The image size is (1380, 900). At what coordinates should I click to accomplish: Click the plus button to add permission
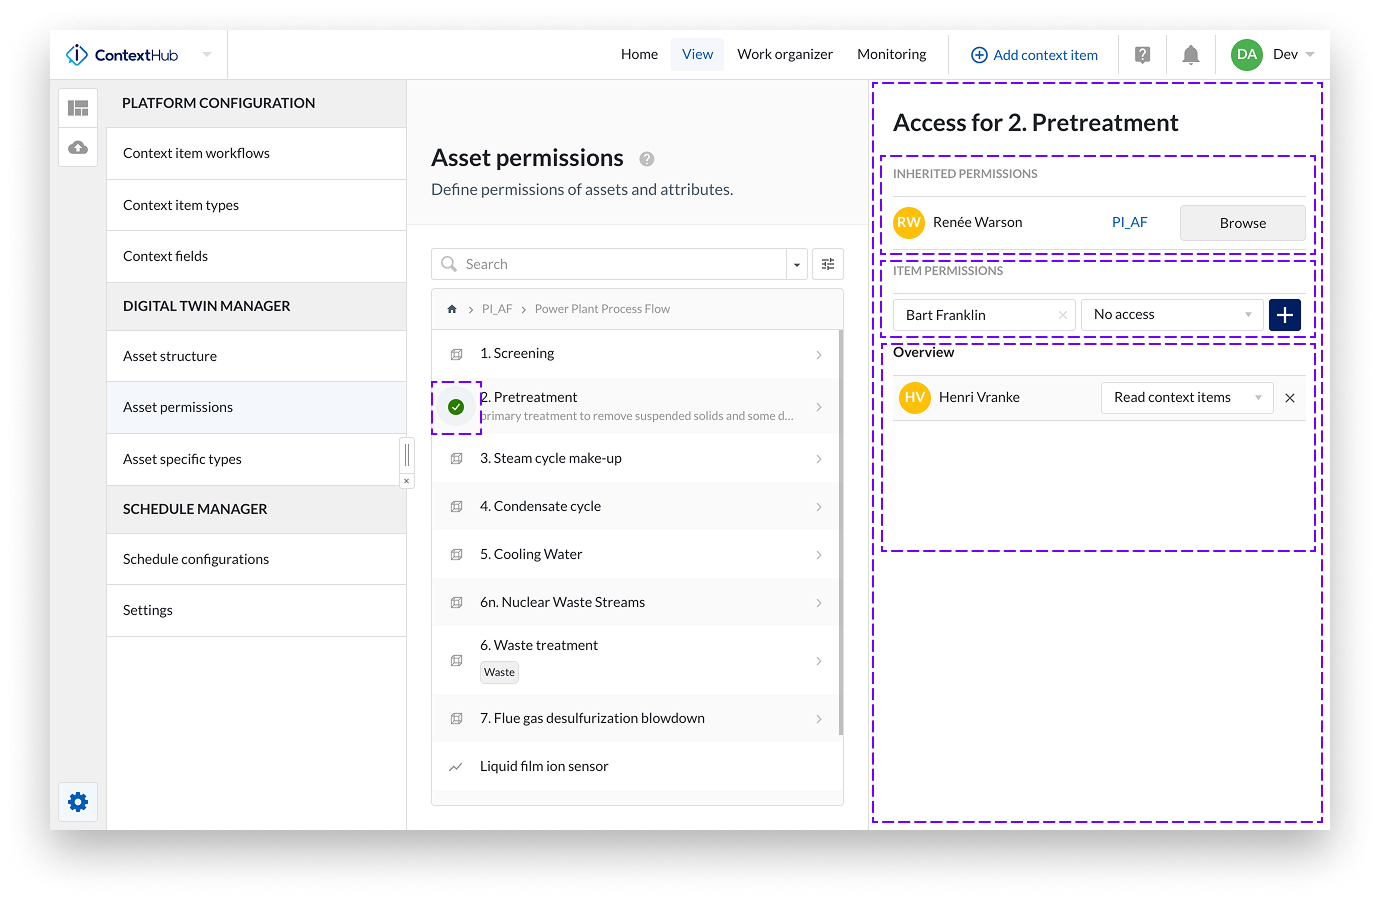(1284, 315)
